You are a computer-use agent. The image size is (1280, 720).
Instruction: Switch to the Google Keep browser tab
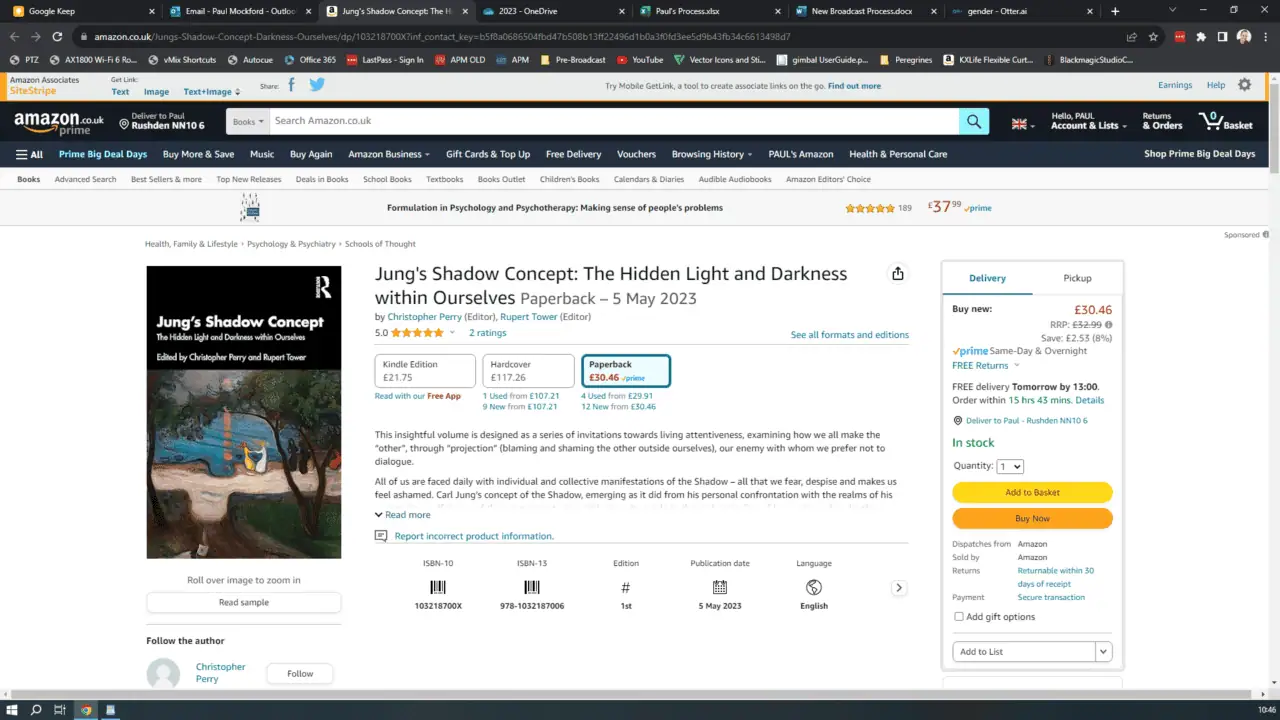pyautogui.click(x=82, y=11)
